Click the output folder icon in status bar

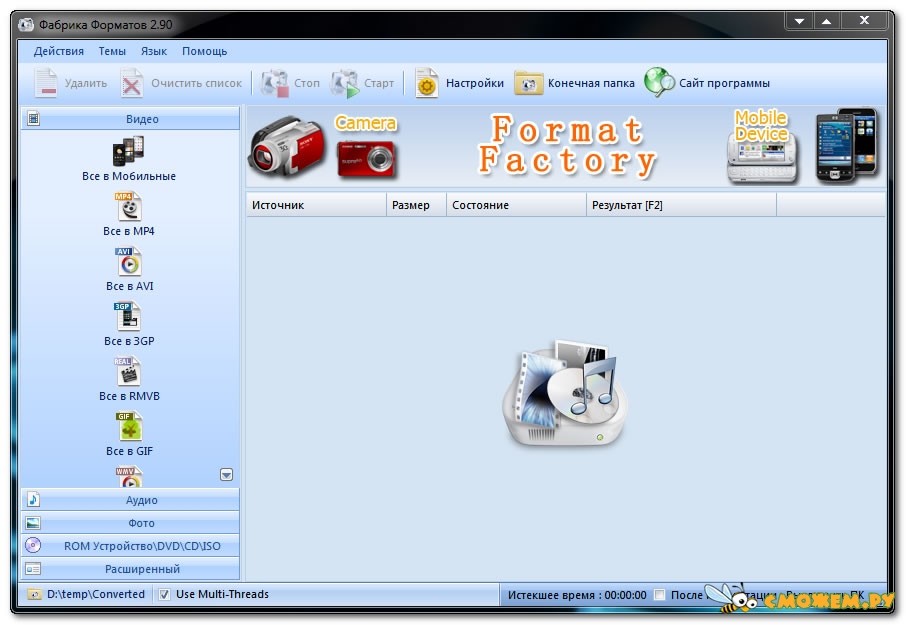[x=34, y=594]
